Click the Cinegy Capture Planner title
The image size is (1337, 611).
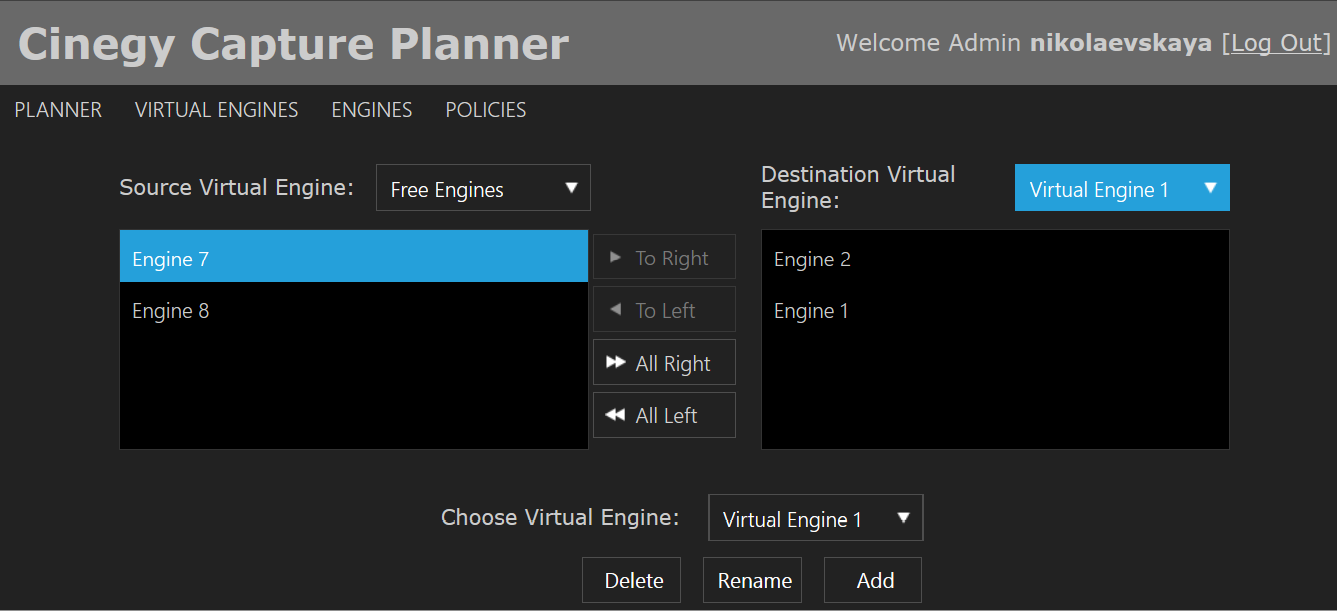pos(293,44)
